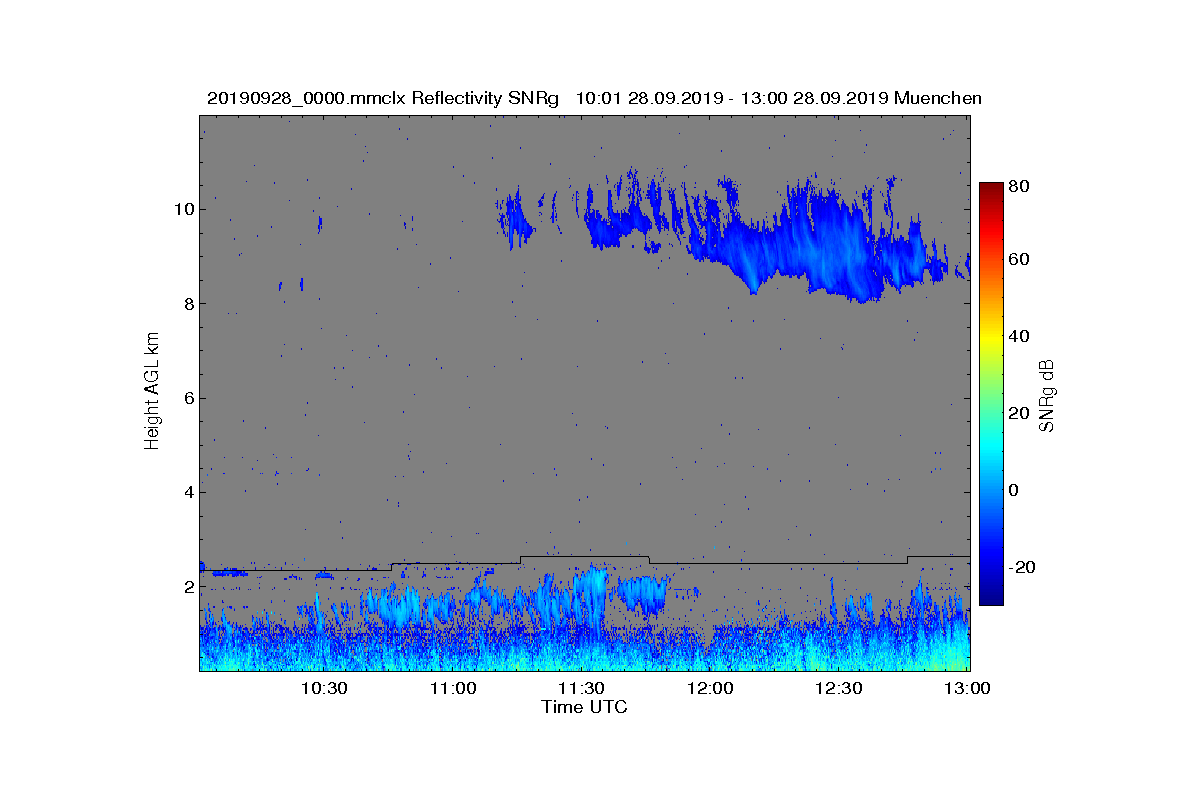Click the 10:30 time tick label
The width and height of the screenshot is (1200, 800).
[324, 688]
